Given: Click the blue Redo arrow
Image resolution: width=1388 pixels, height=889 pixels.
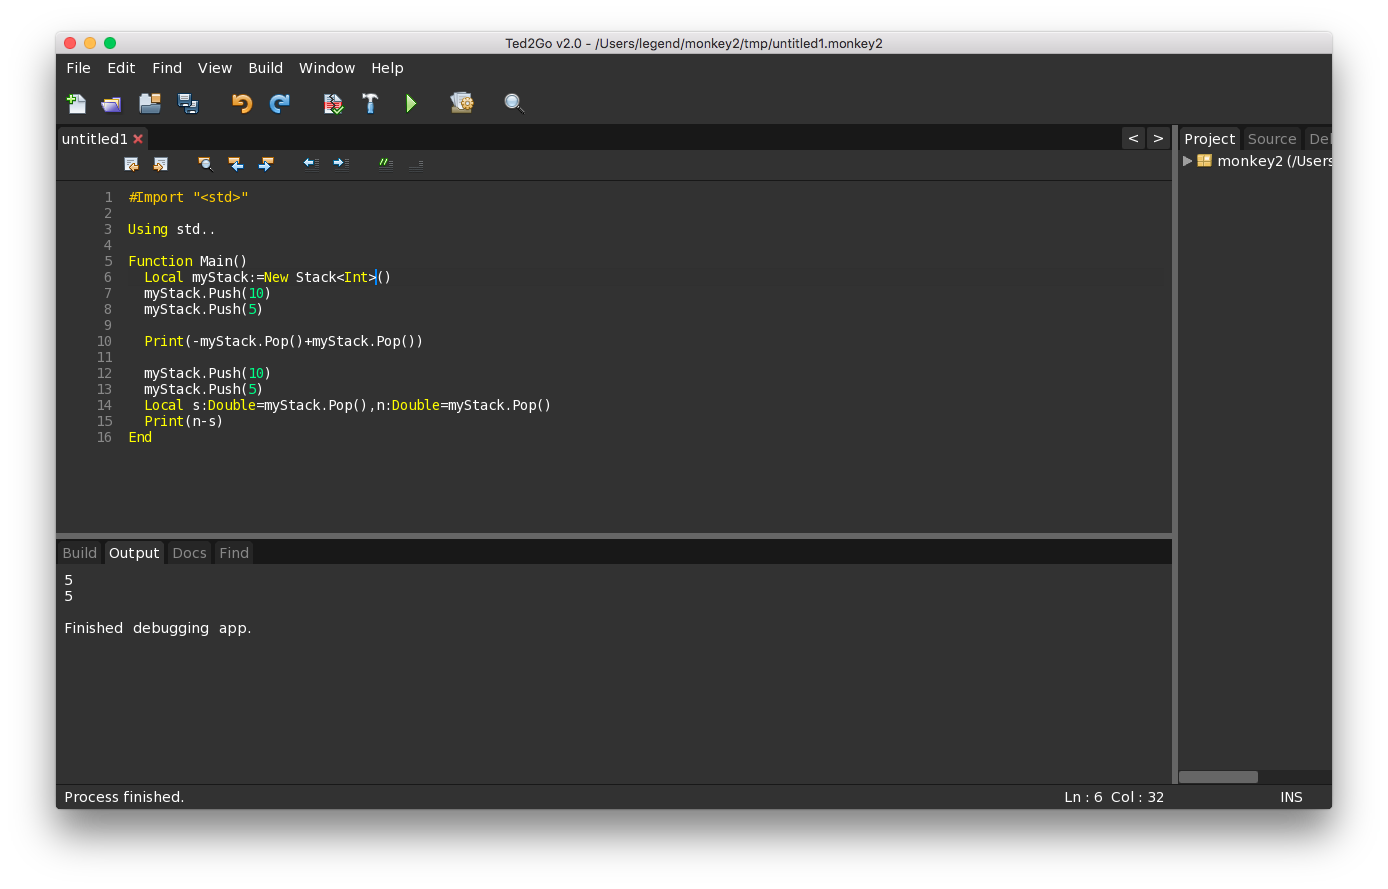Looking at the screenshot, I should point(280,103).
